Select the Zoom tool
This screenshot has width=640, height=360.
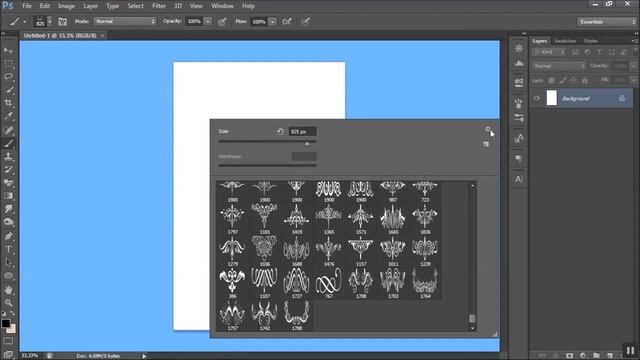(8, 302)
